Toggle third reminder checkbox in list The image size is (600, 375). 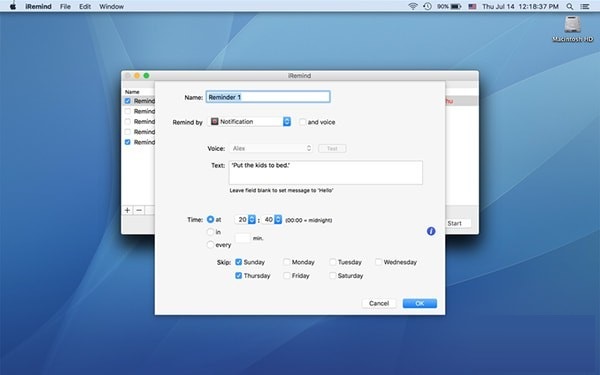pos(127,121)
